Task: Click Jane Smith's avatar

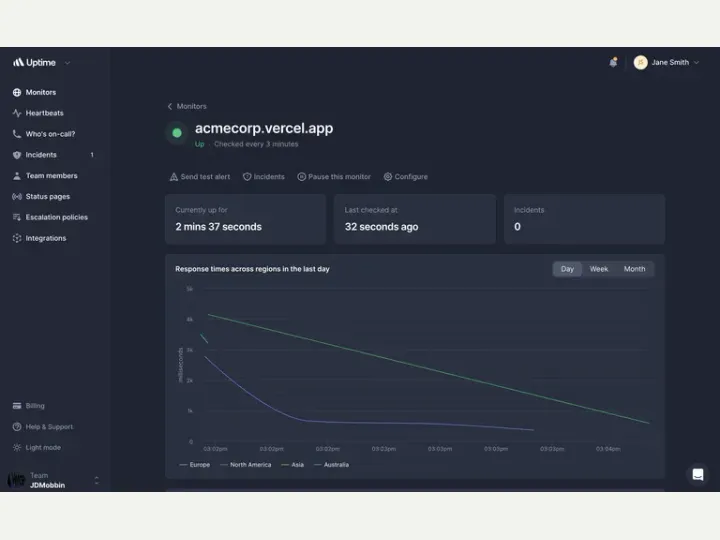Action: pos(641,62)
